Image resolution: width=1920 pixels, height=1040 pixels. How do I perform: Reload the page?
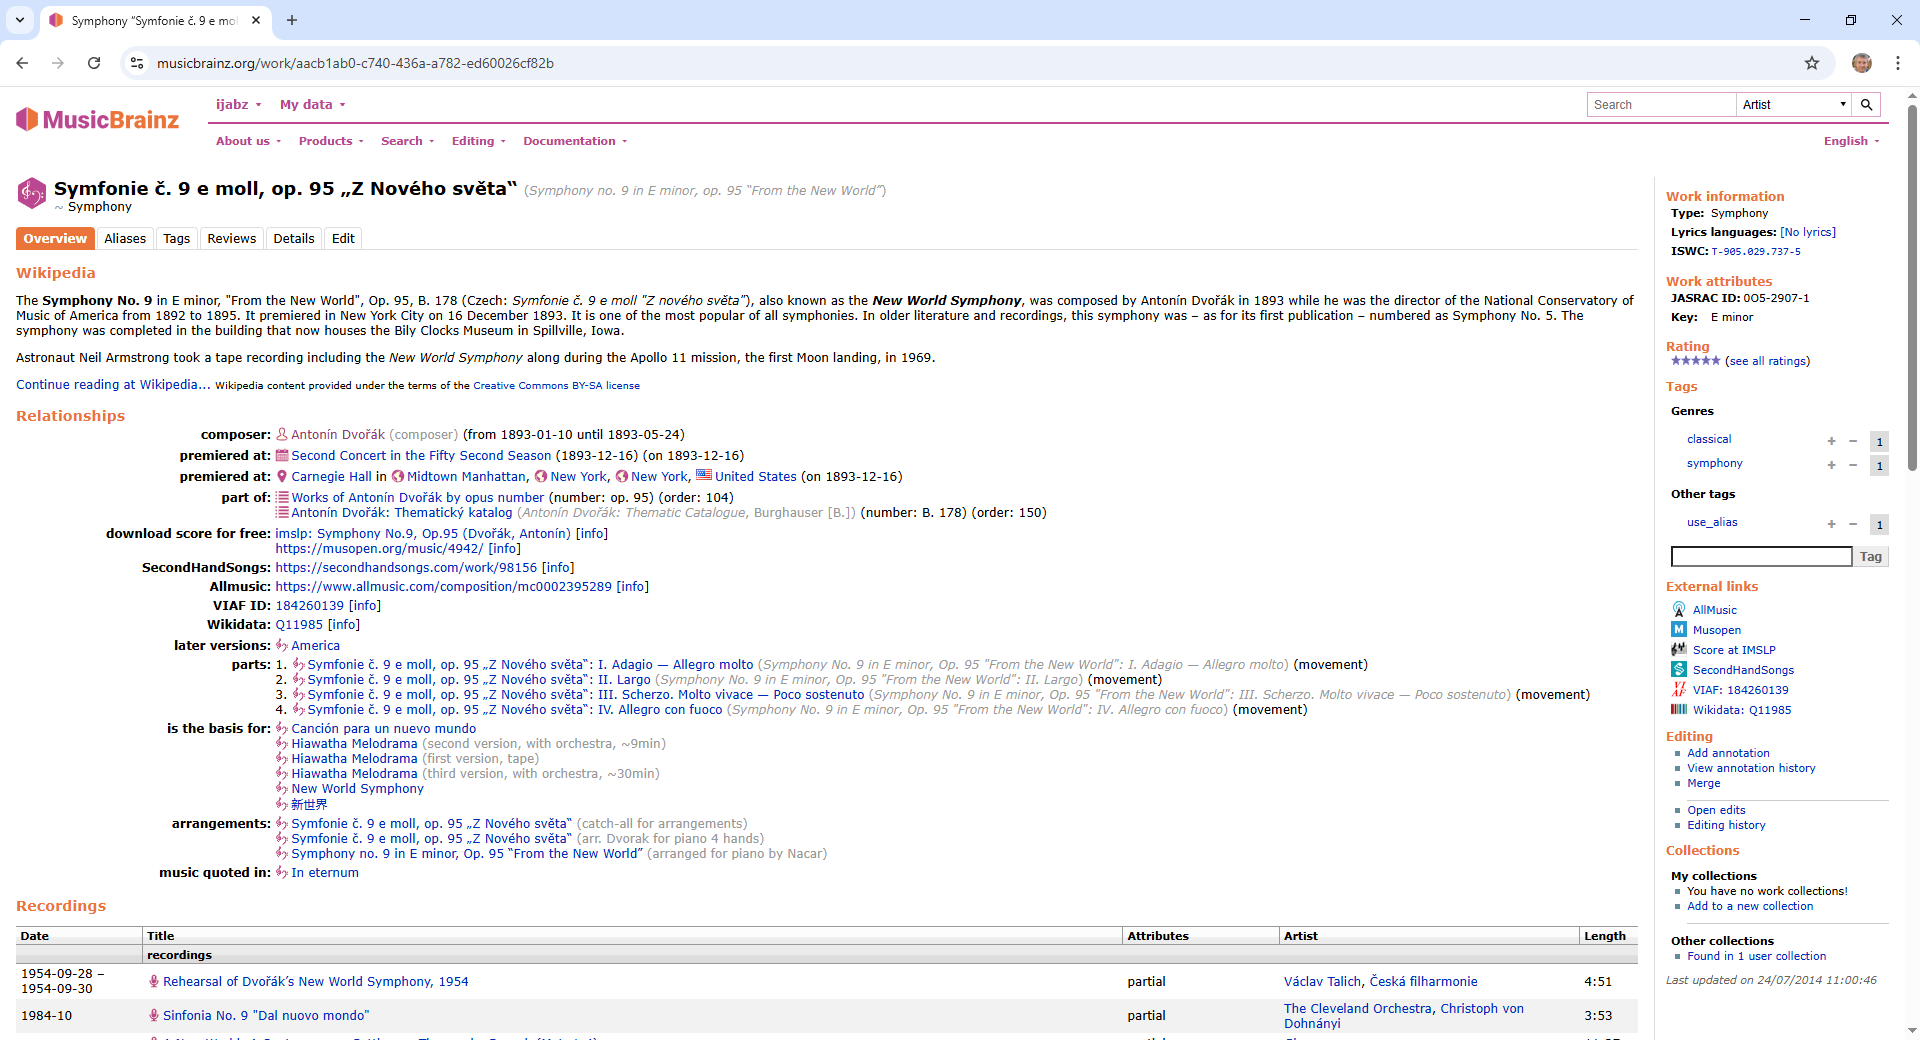click(x=94, y=63)
